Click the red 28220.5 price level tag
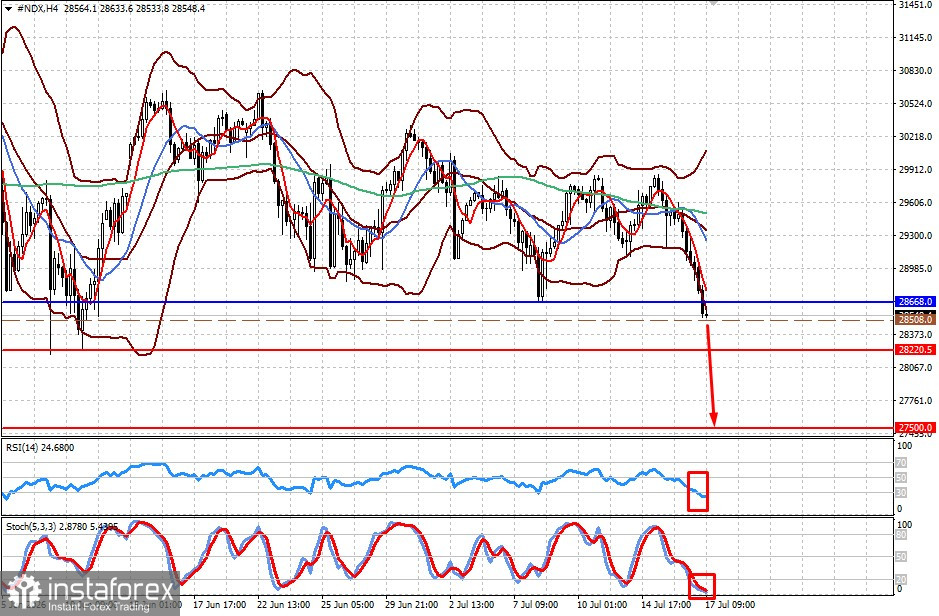Screen dimensions: 939x616 [916, 350]
